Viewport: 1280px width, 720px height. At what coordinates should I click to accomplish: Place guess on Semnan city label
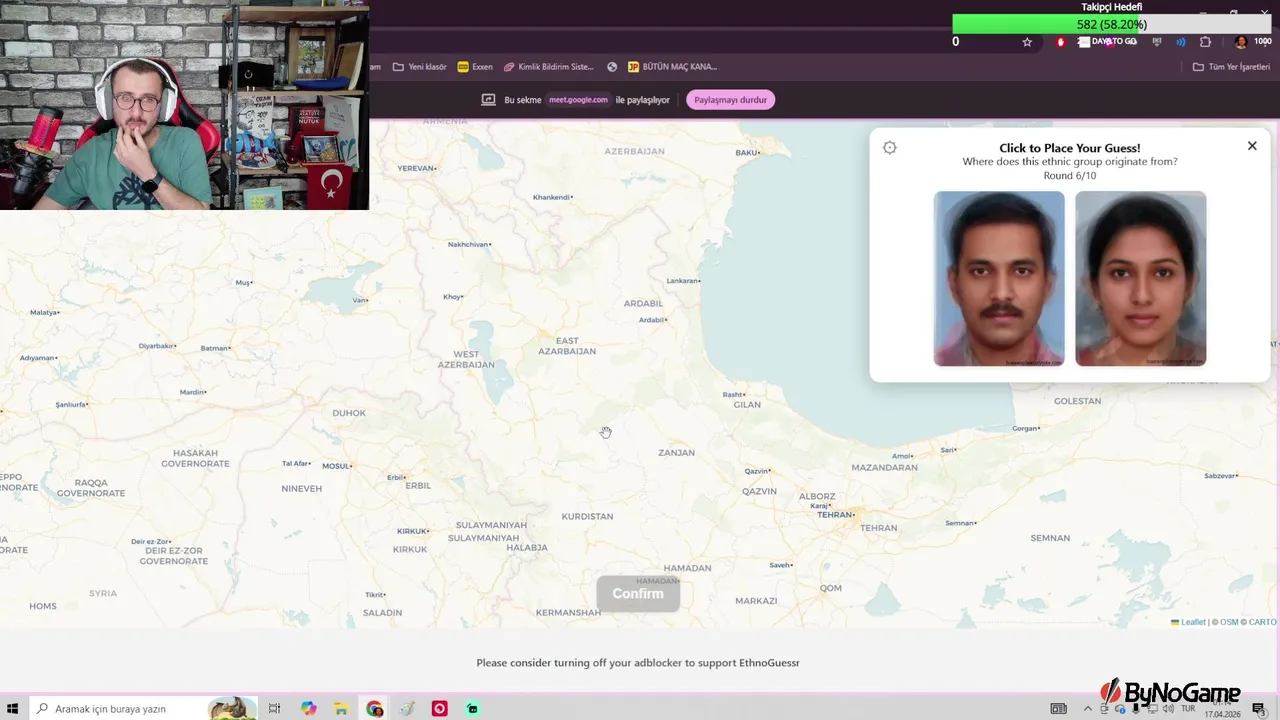coord(961,523)
